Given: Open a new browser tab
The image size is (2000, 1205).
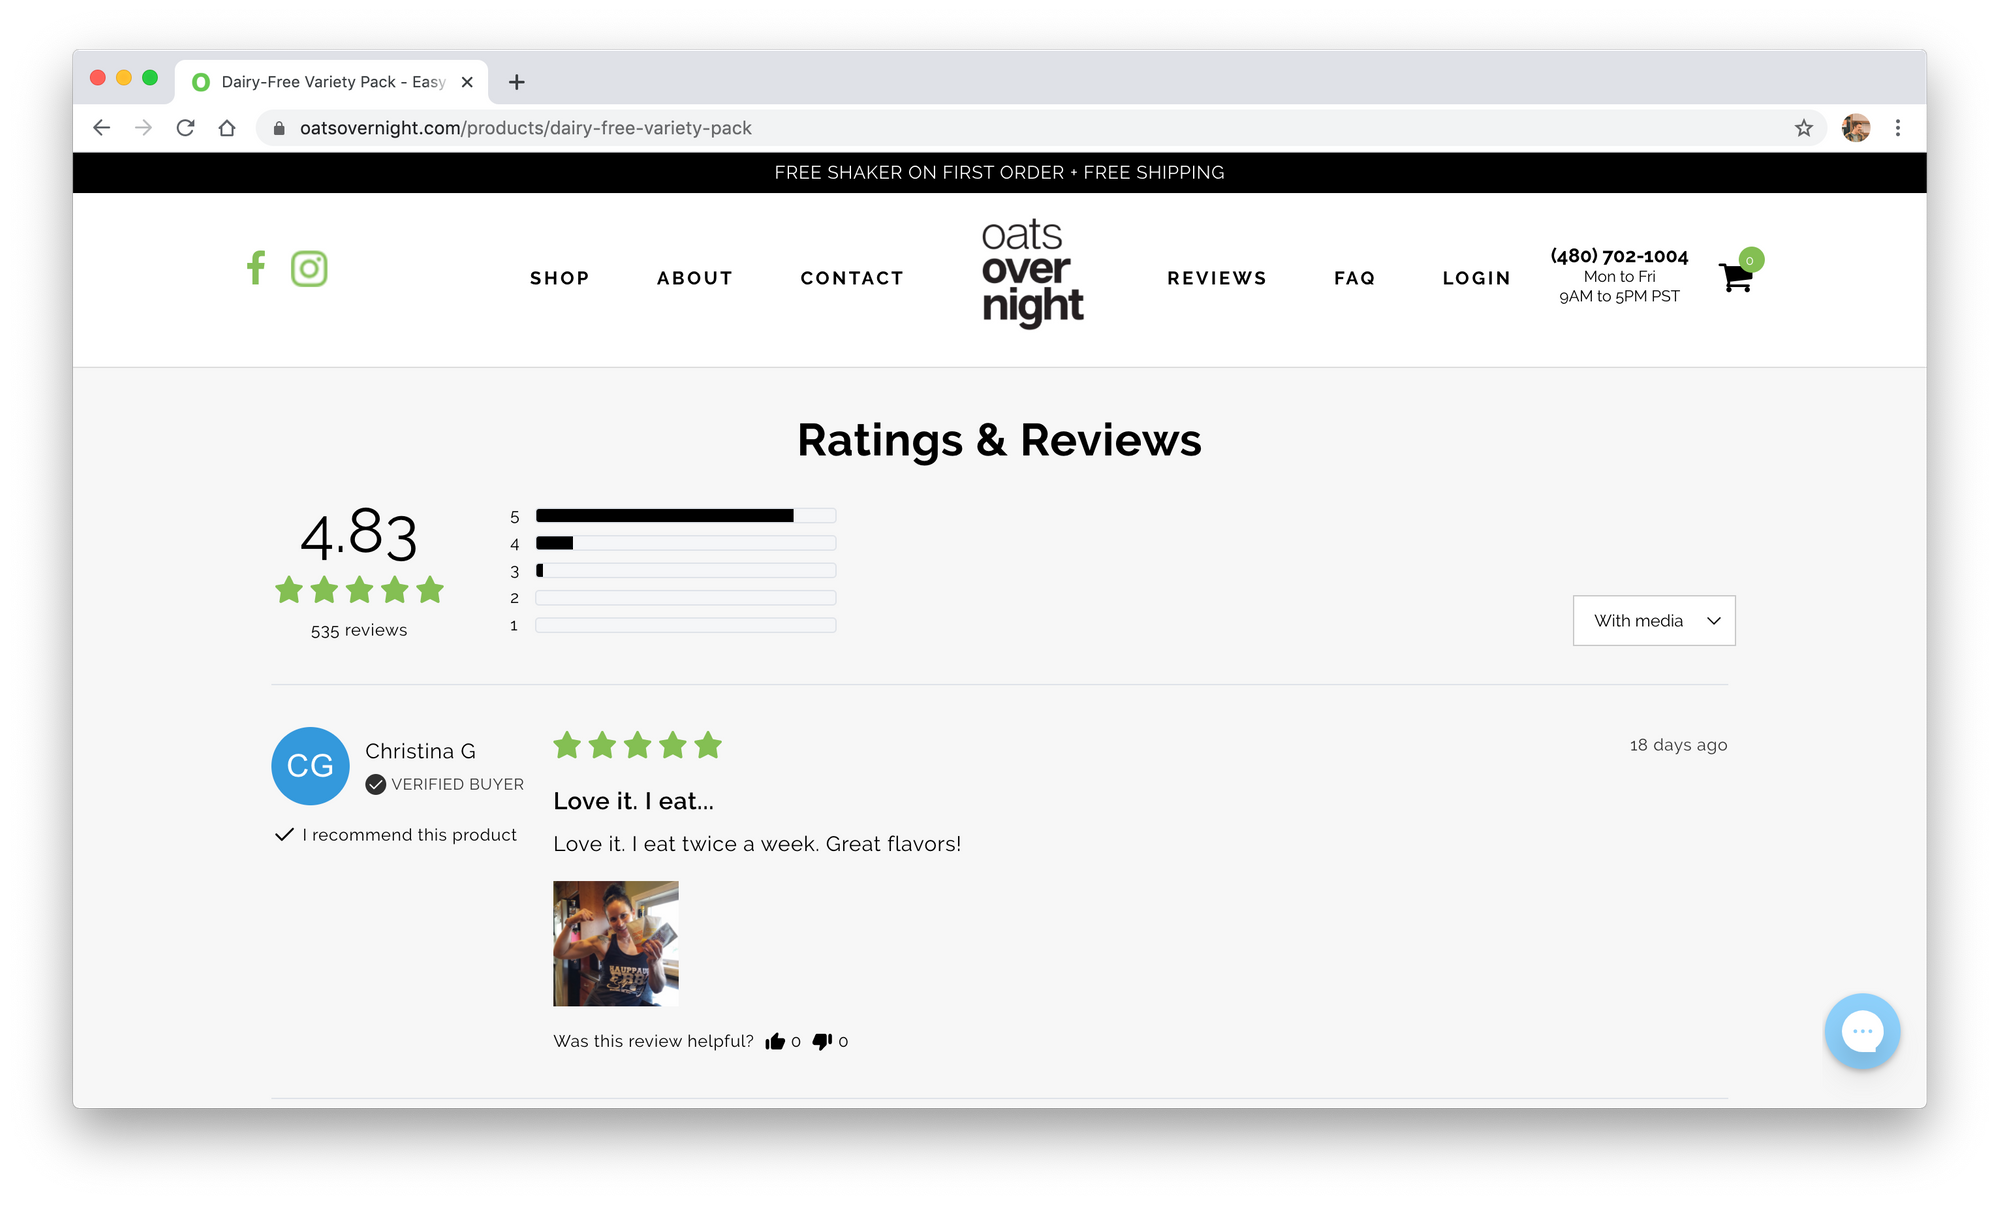Looking at the screenshot, I should click(x=517, y=82).
